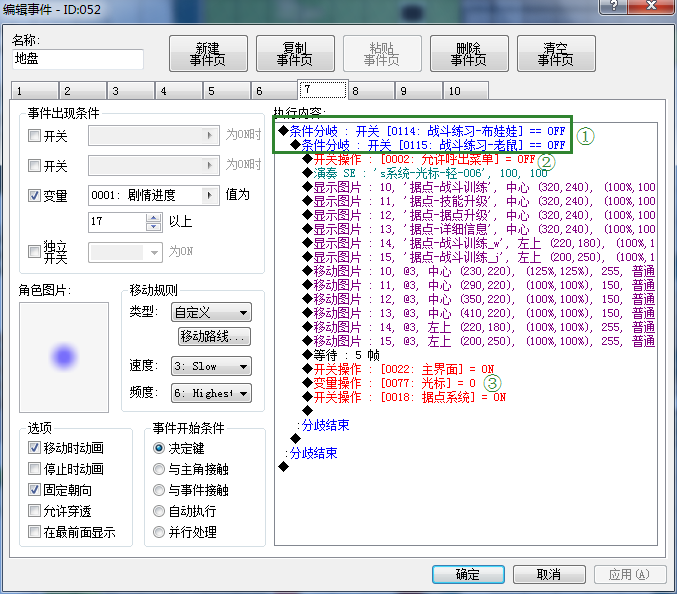Check the 在最前面显示 option
The width and height of the screenshot is (677, 594).
pos(34,531)
